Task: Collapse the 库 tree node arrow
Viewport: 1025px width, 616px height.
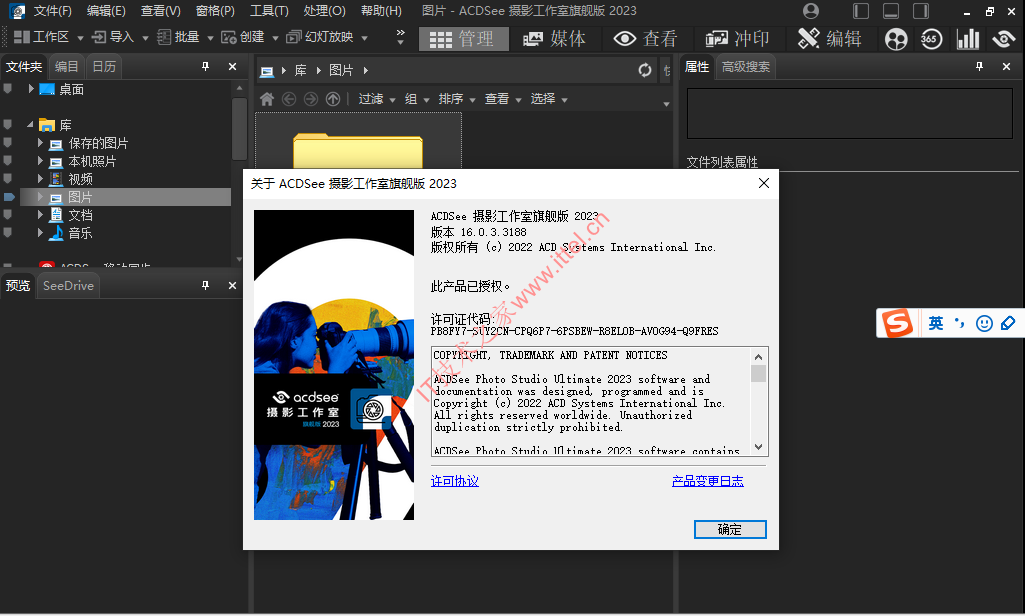Action: tap(30, 124)
